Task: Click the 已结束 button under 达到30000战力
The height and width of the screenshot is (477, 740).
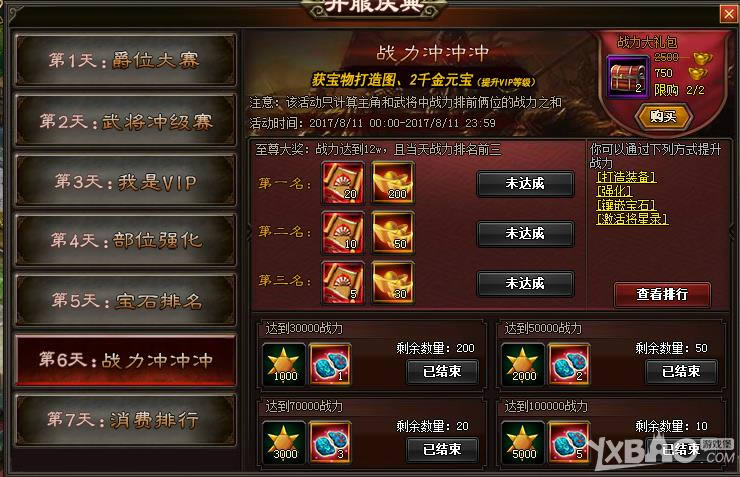Action: pyautogui.click(x=443, y=371)
